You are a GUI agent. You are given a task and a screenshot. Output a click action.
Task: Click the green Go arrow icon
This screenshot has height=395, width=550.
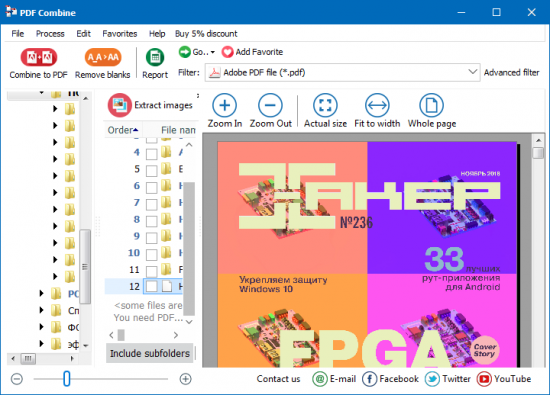[x=185, y=52]
